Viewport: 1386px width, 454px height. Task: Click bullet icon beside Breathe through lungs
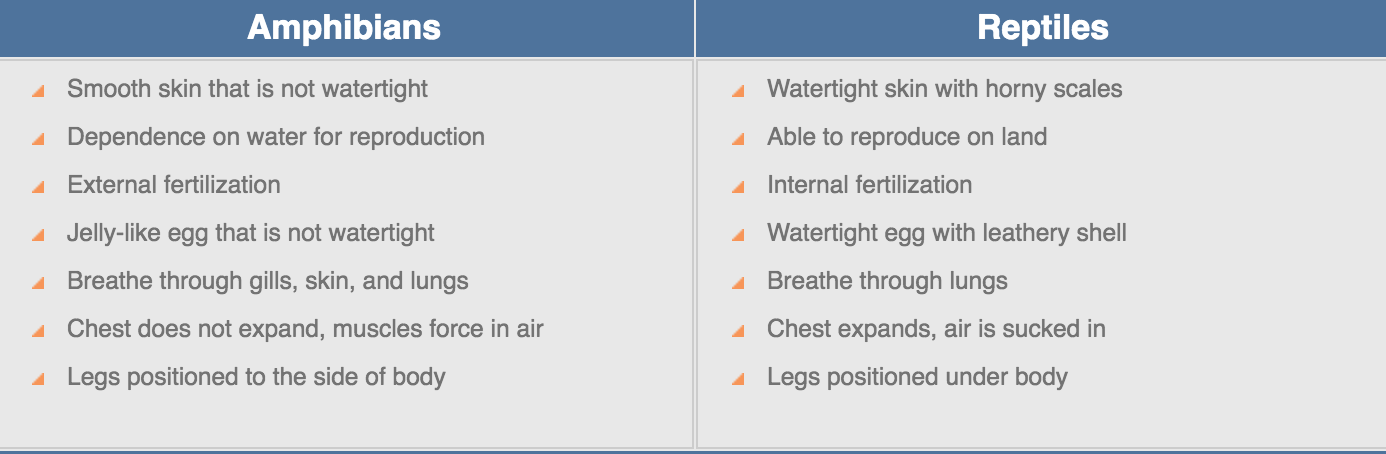point(739,283)
